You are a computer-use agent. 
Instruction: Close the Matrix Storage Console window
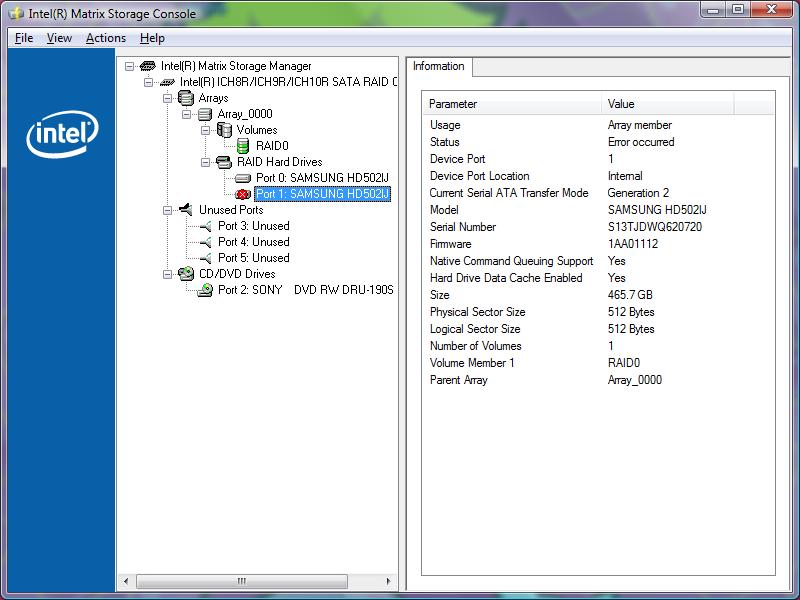(771, 10)
